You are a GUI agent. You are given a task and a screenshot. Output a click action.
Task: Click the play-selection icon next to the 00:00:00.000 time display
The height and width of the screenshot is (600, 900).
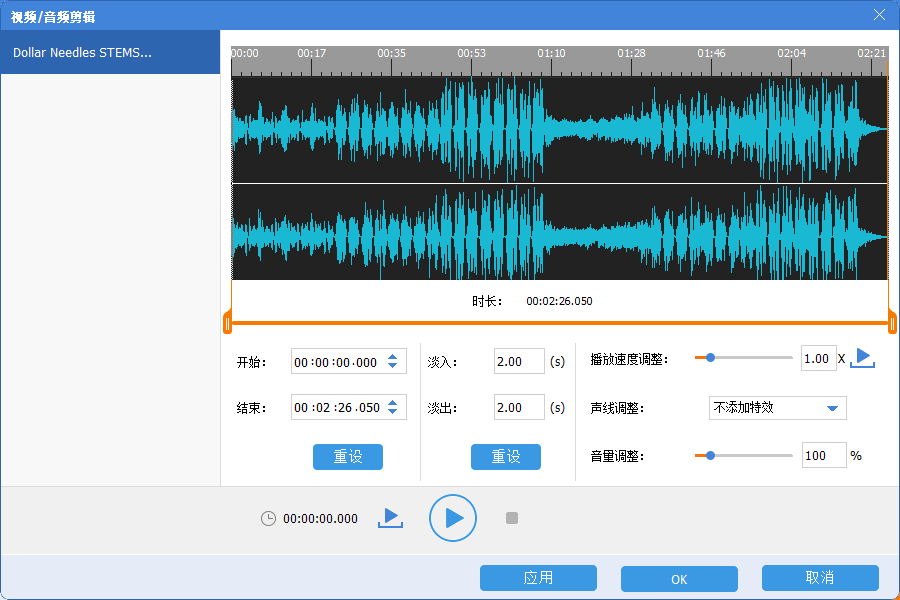click(390, 518)
